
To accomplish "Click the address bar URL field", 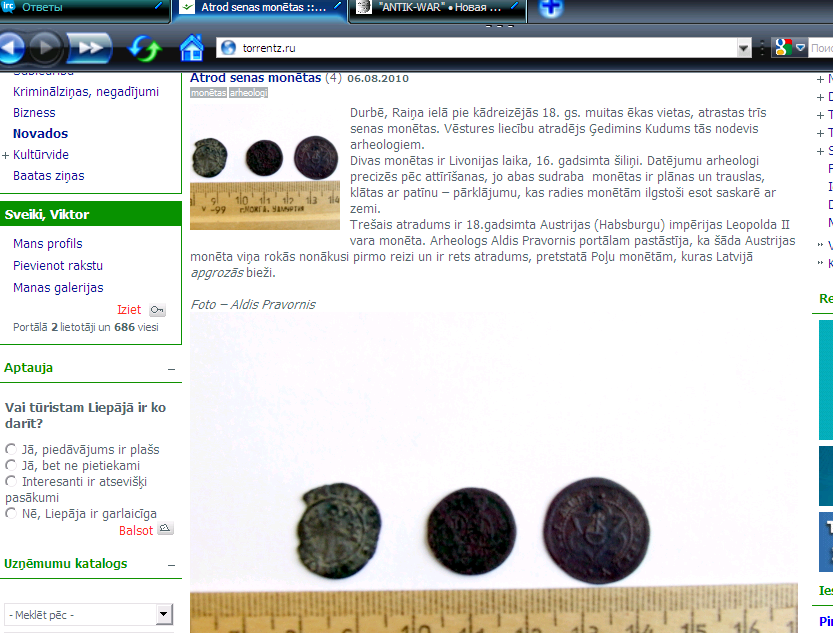I will 476,48.
